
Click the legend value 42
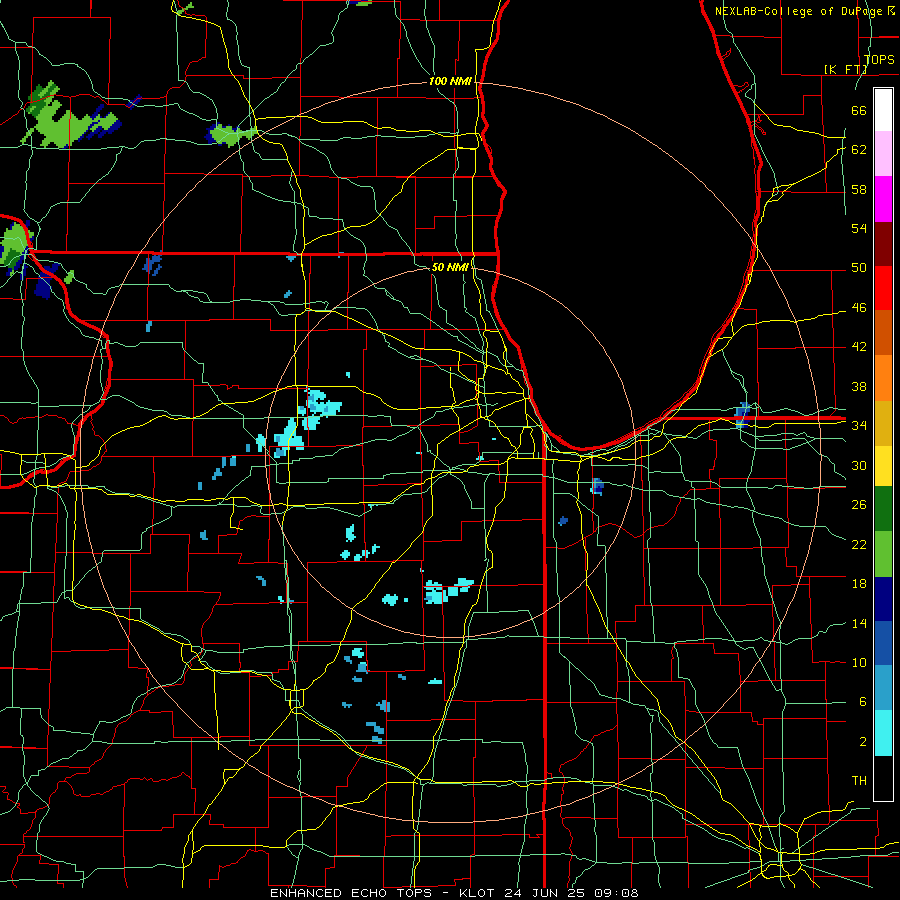click(x=859, y=347)
